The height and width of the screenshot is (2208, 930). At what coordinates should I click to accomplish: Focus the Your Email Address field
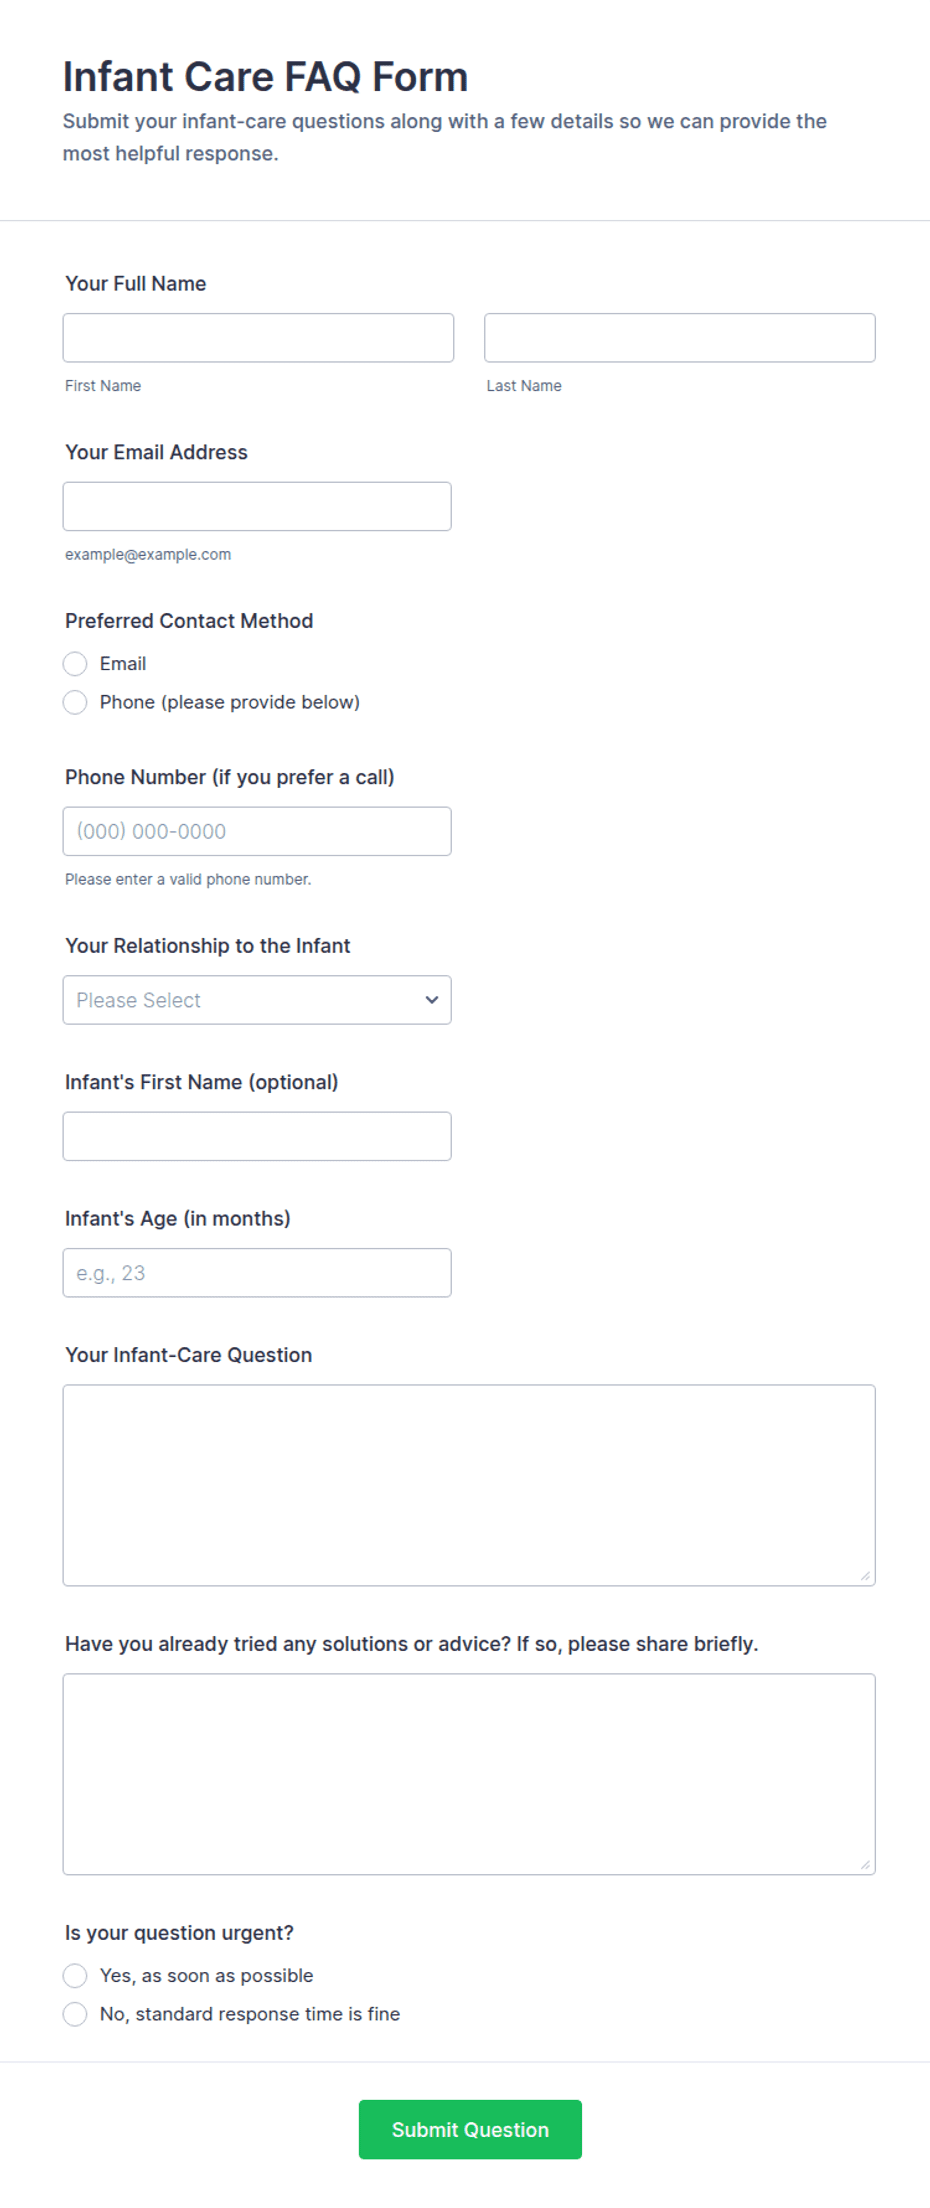[x=257, y=507]
